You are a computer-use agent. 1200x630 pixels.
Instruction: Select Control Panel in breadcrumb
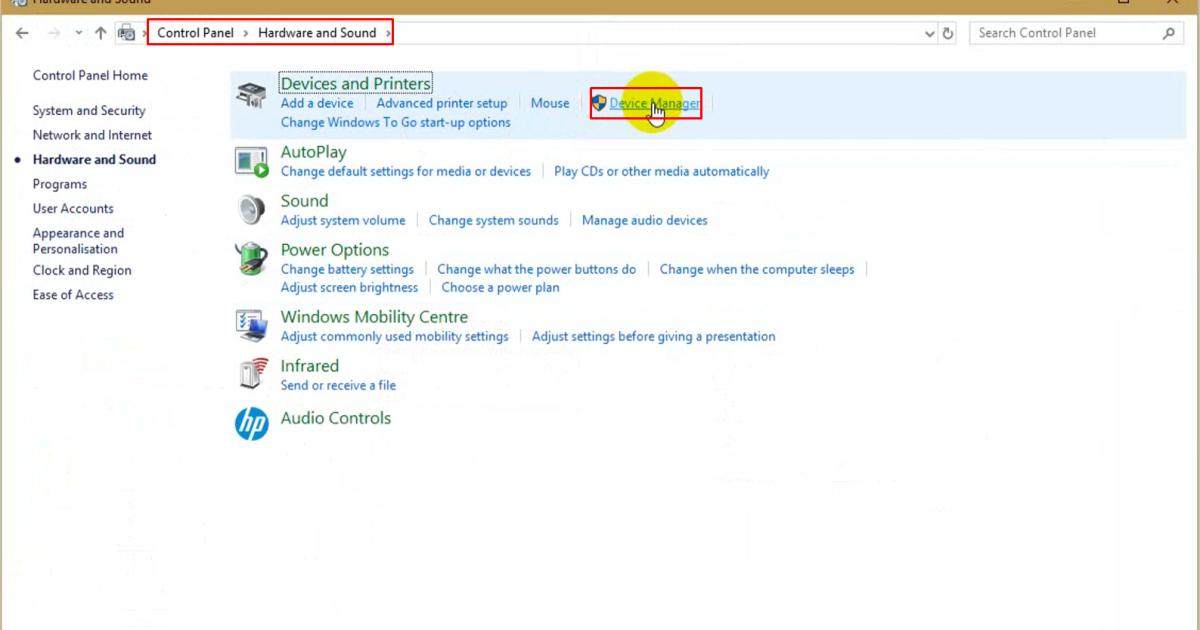point(196,33)
